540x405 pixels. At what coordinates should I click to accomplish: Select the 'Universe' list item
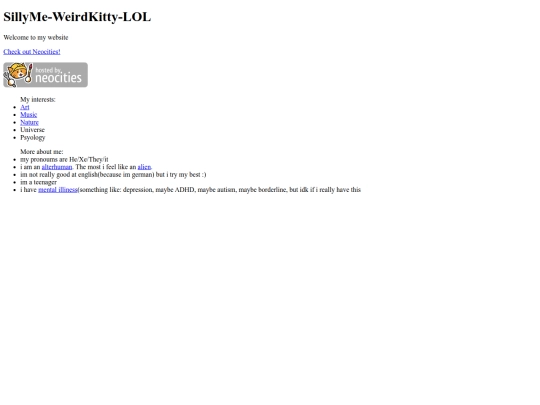click(32, 130)
